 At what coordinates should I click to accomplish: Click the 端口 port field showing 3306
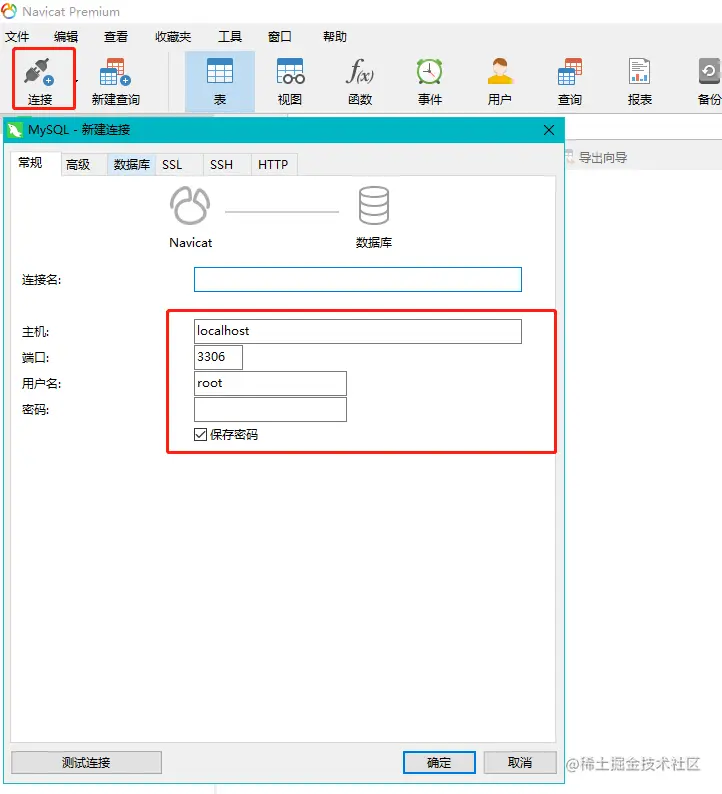pos(218,357)
